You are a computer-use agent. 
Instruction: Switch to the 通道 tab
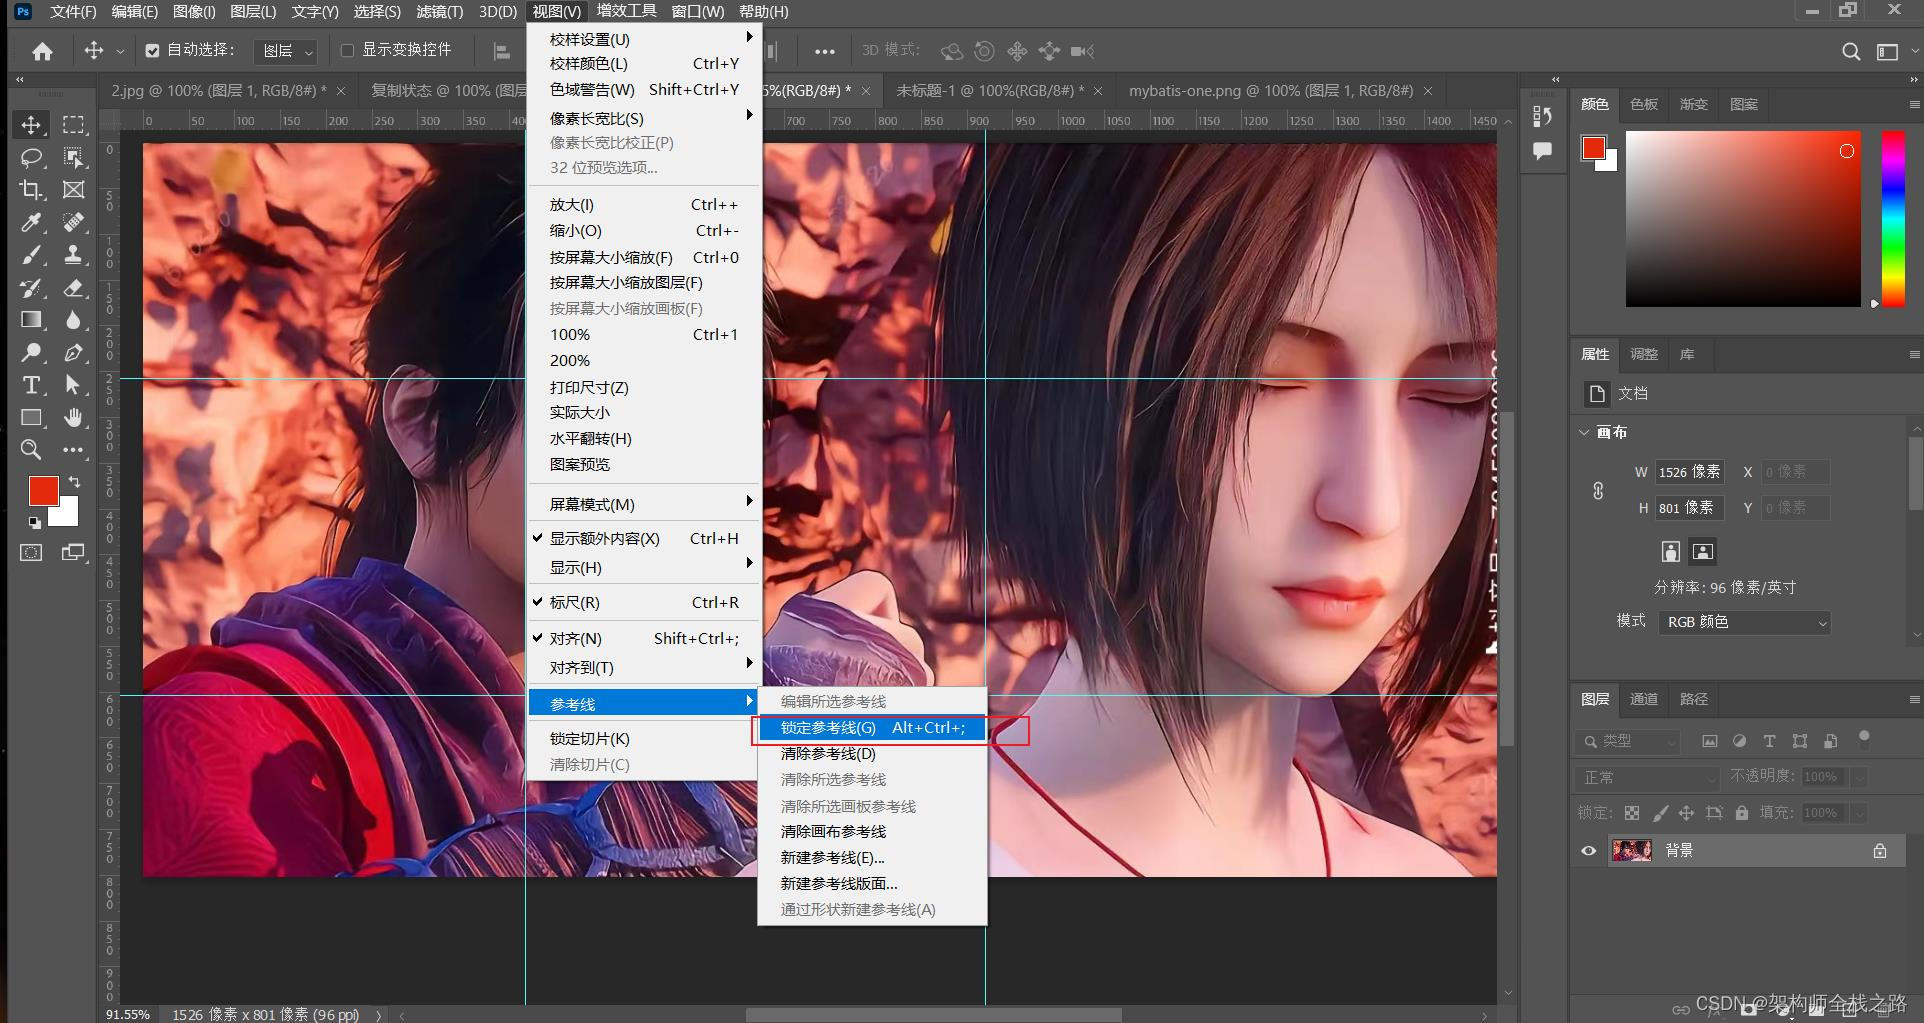click(x=1644, y=699)
